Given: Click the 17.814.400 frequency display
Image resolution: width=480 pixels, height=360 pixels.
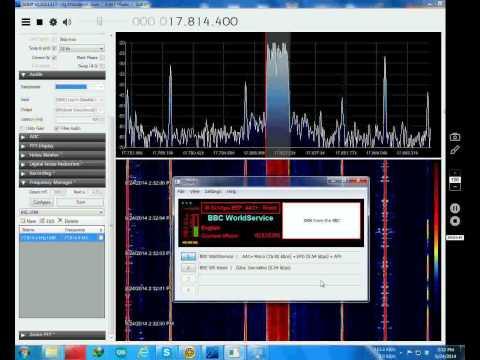Looking at the screenshot, I should point(185,22).
